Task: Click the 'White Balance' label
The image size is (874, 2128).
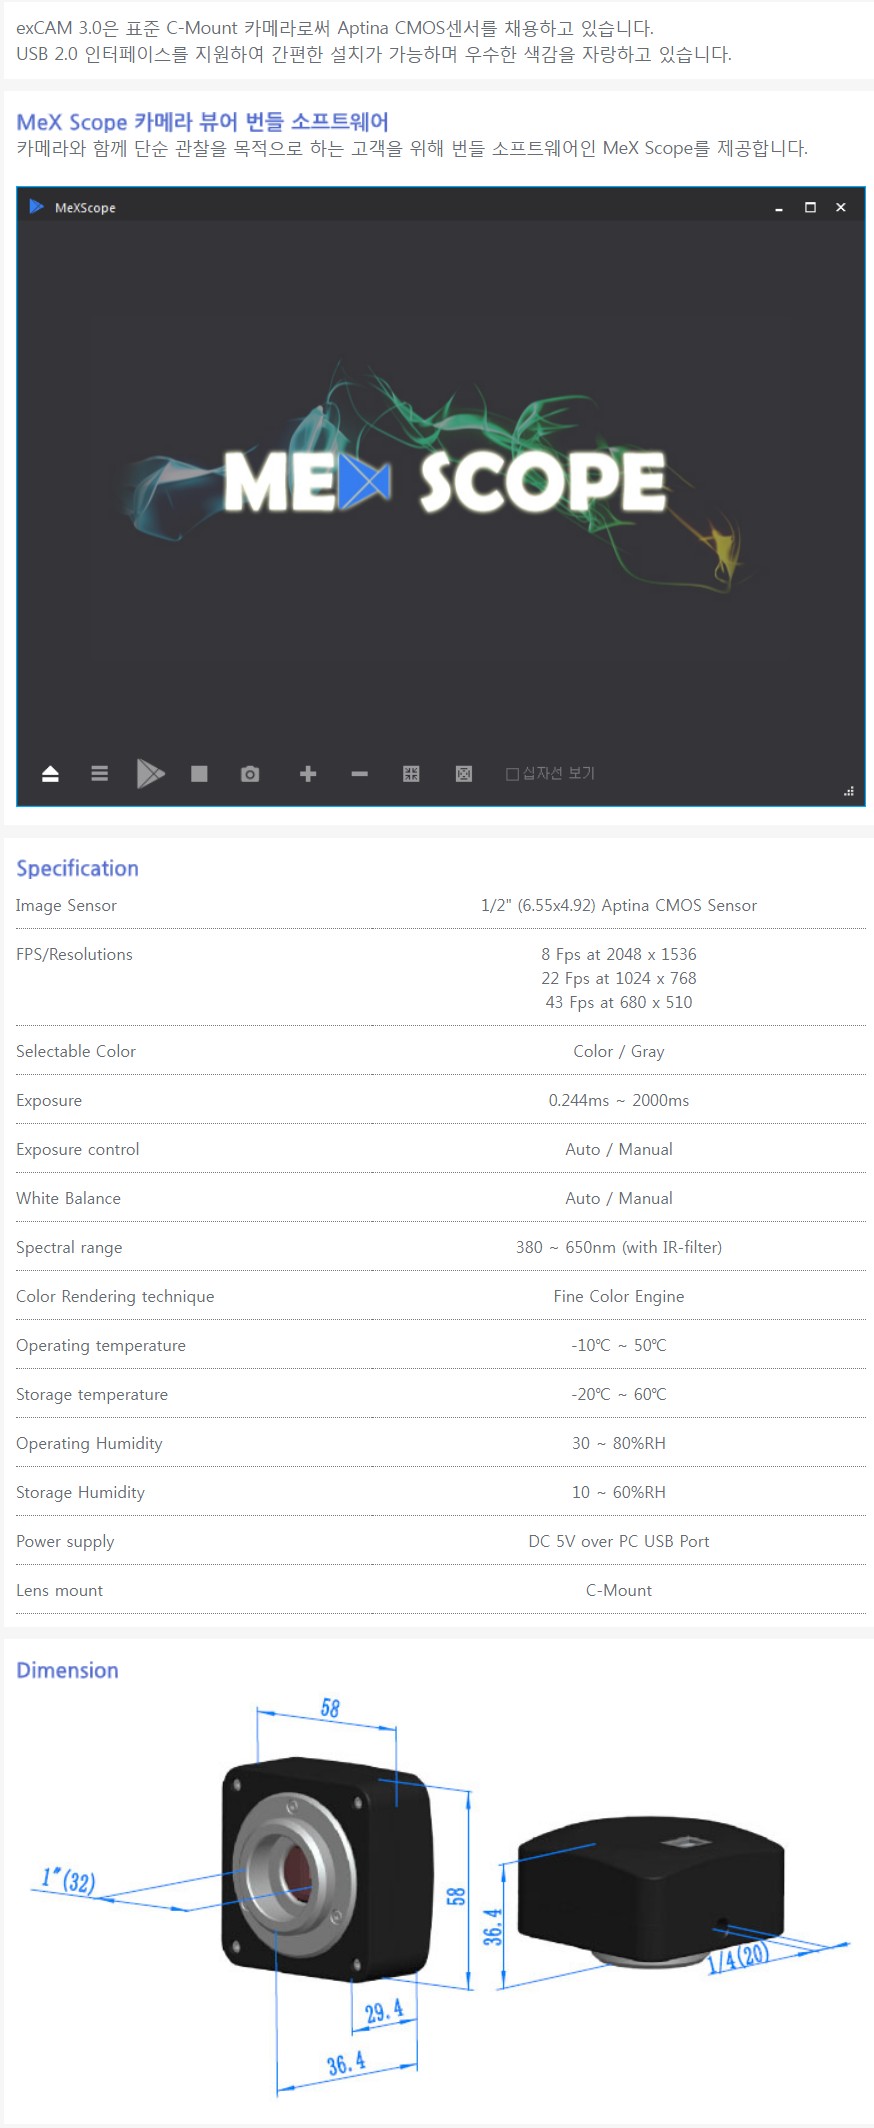Action: [x=68, y=1198]
